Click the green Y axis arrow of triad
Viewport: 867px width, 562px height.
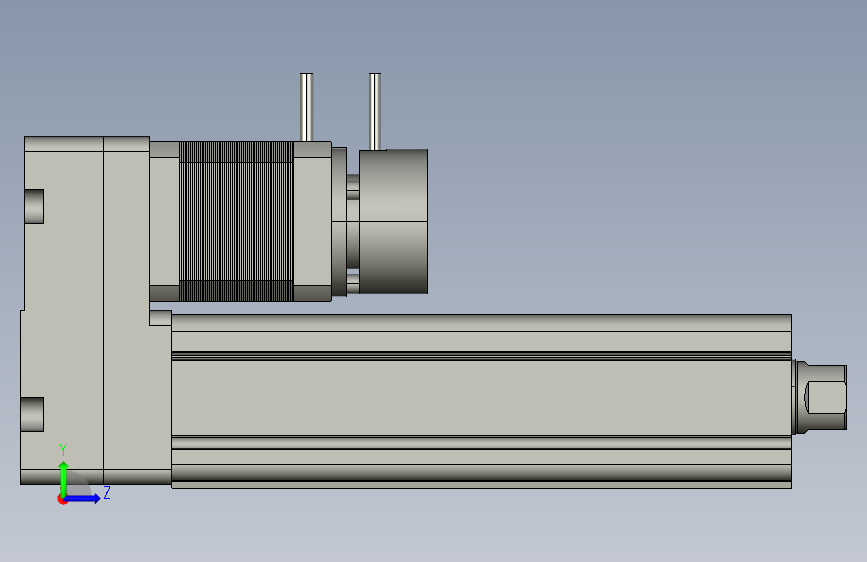coord(64,478)
